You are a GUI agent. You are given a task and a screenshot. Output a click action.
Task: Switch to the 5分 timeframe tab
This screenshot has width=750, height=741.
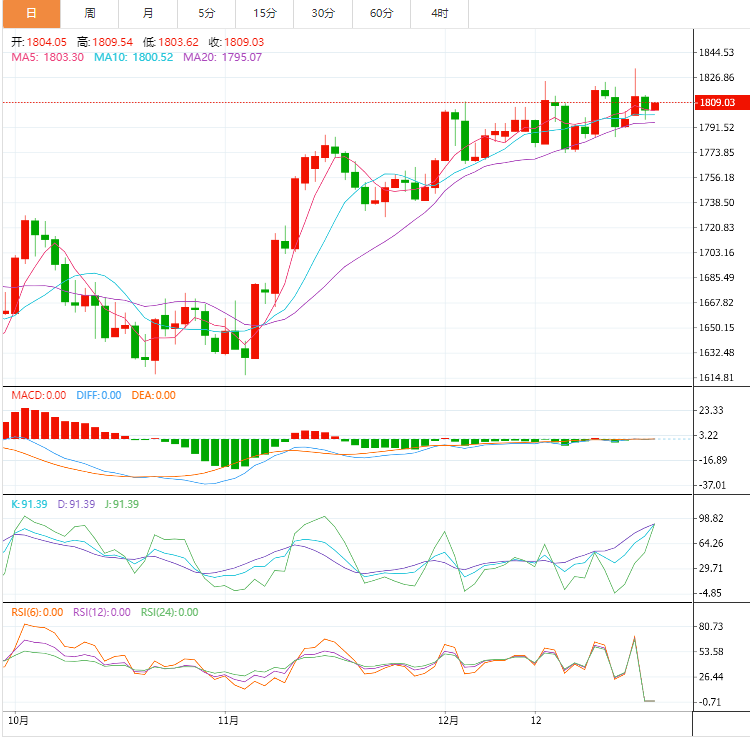point(206,13)
